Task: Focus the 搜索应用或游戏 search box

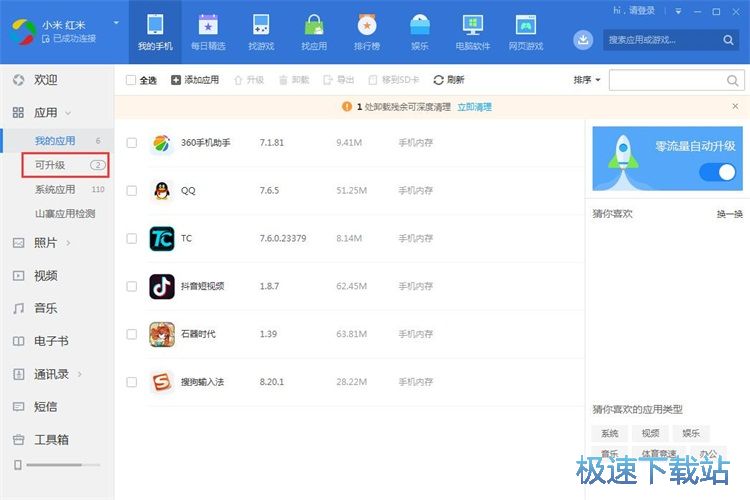Action: (x=662, y=40)
